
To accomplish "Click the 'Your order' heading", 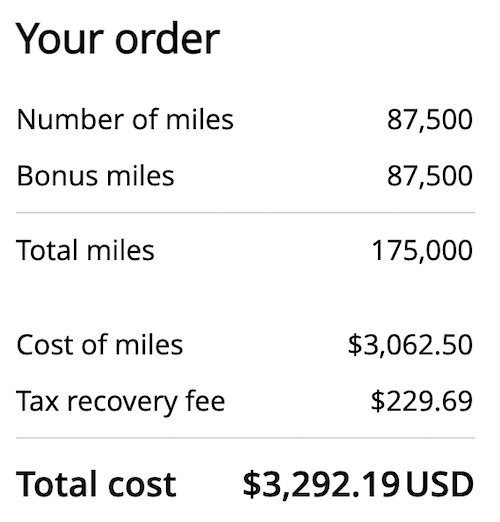I will [118, 38].
